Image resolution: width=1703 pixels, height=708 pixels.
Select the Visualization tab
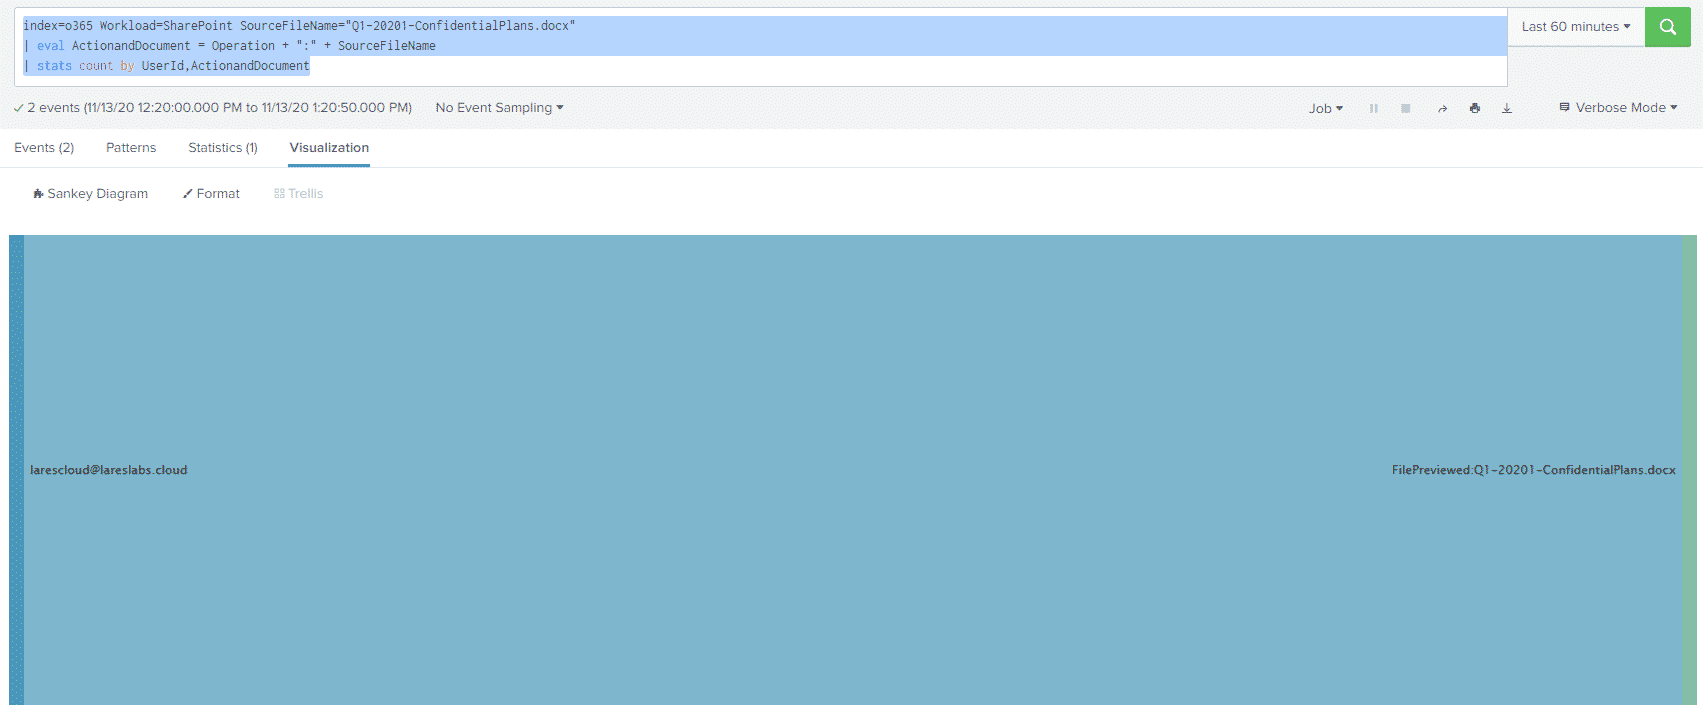click(x=329, y=148)
